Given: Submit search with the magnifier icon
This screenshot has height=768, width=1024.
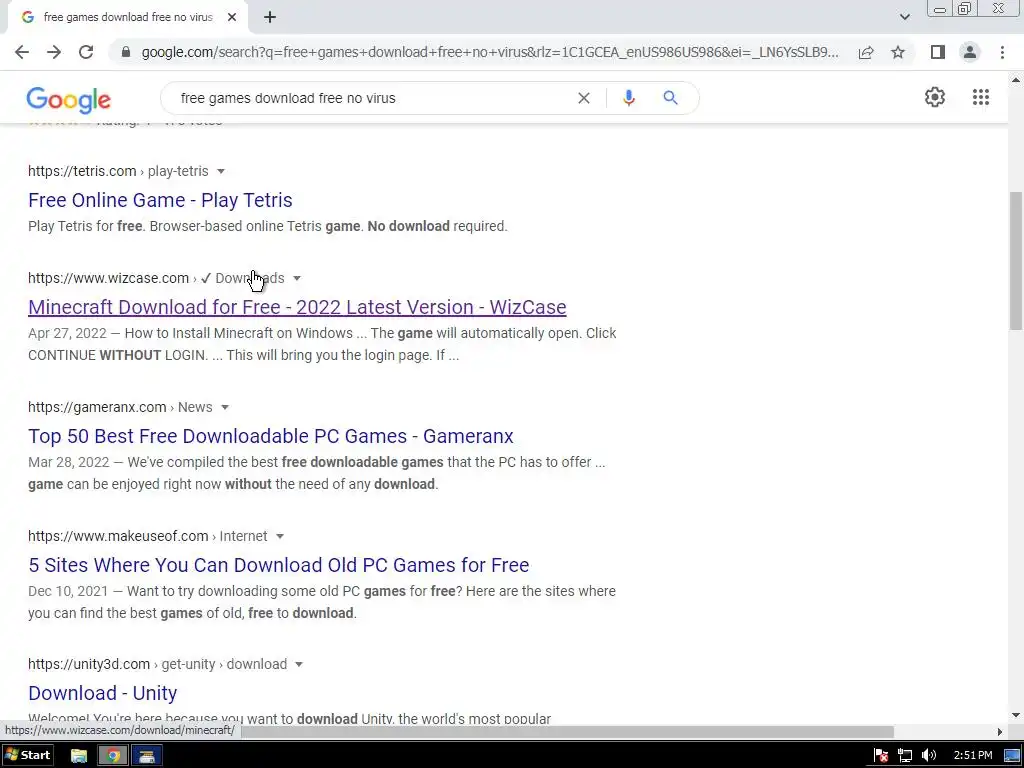Looking at the screenshot, I should coord(670,98).
